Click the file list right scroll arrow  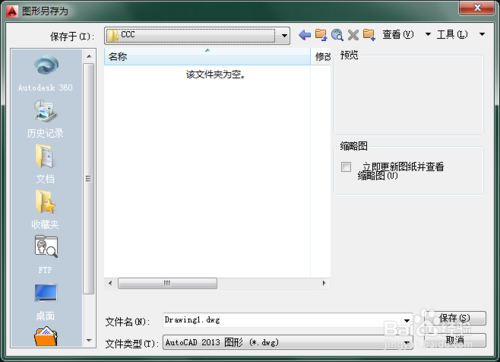(324, 283)
